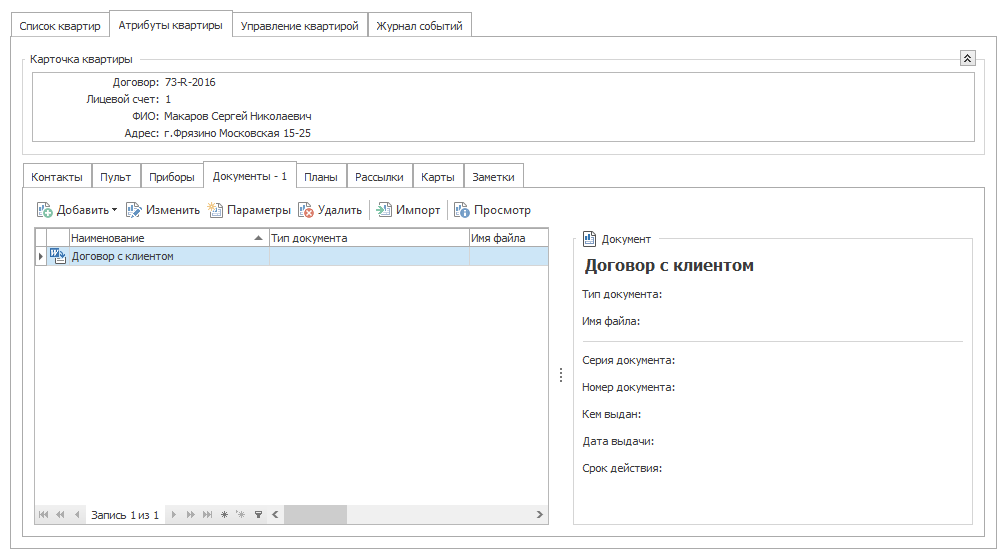Screen dimensions: 1007x559
Task: Click the row indicator arrow beside Договор
Action: (40, 256)
